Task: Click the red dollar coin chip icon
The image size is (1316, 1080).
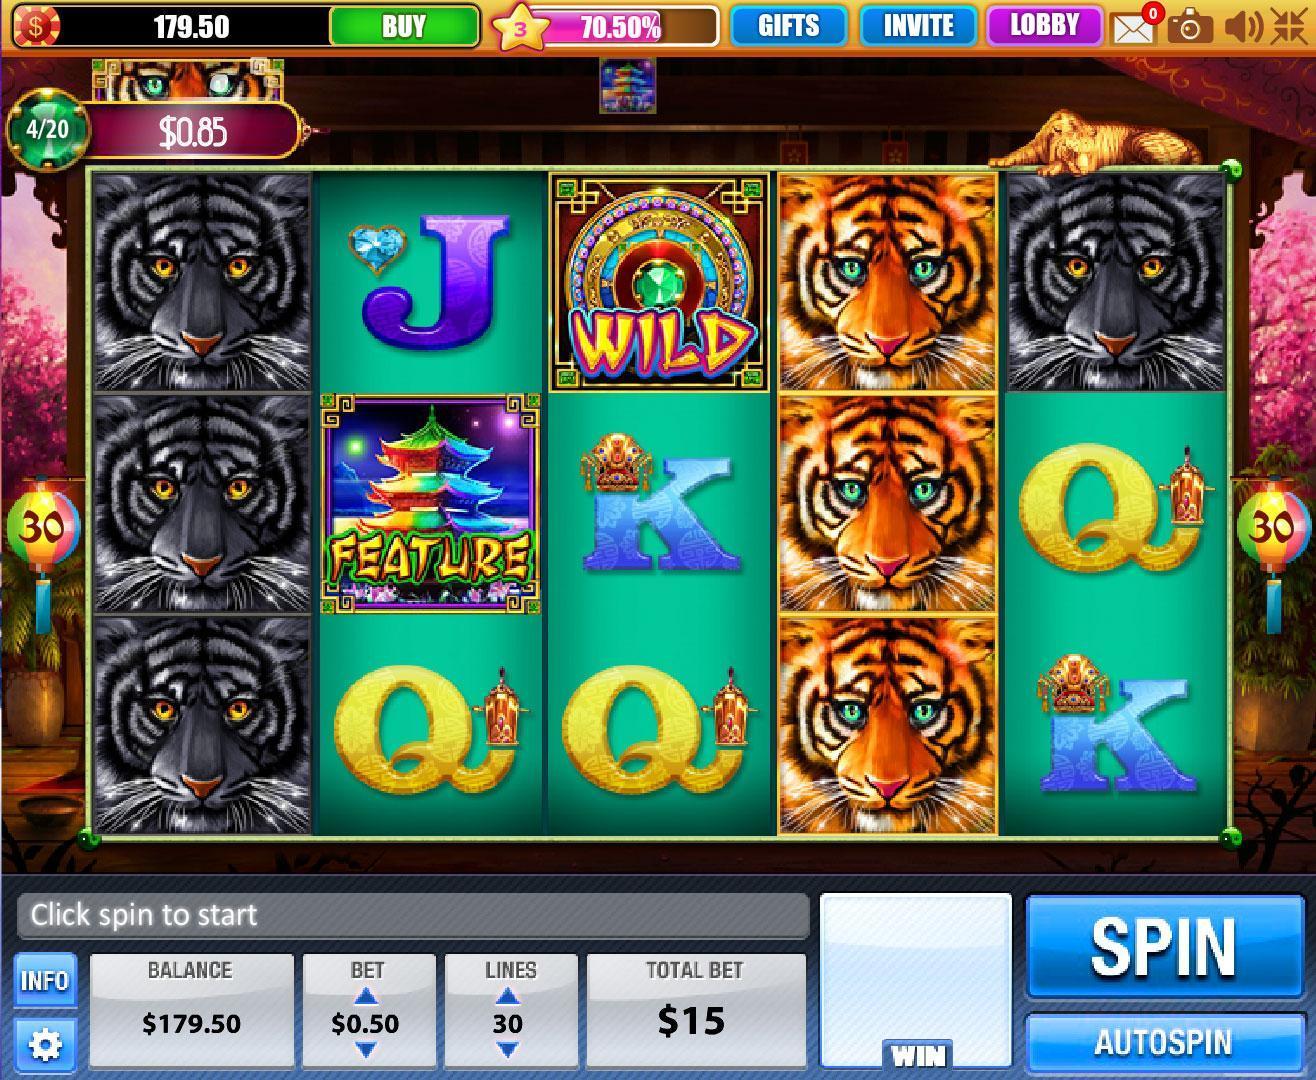Action: click(33, 26)
